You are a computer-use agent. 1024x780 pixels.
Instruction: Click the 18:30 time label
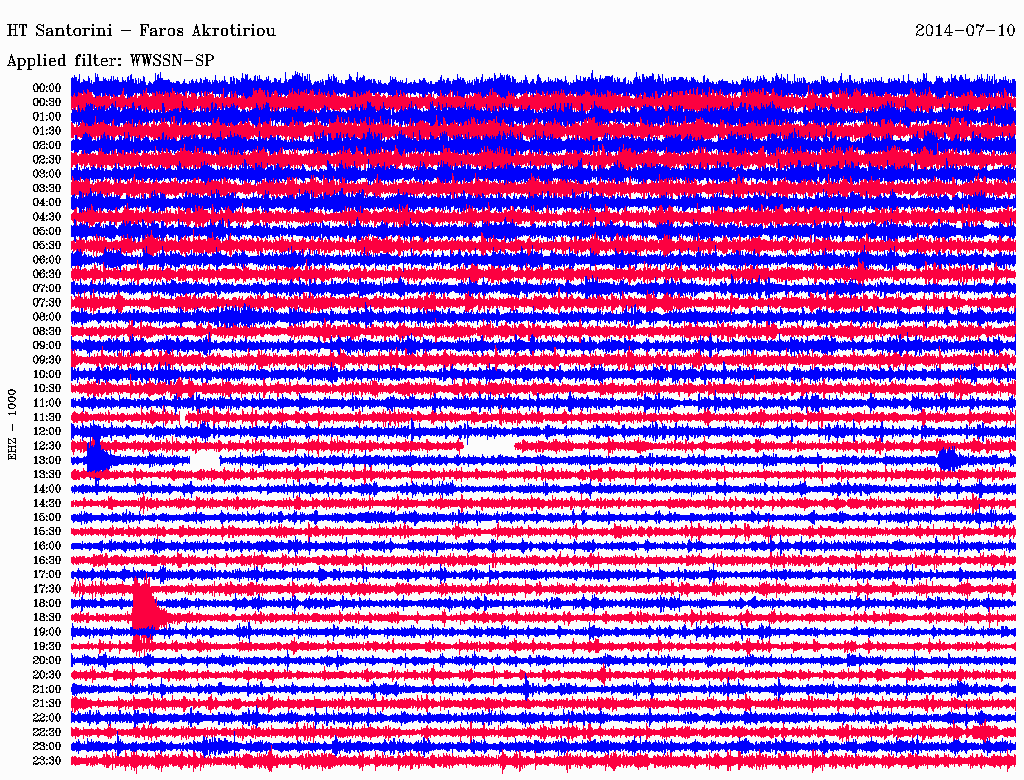[47, 618]
